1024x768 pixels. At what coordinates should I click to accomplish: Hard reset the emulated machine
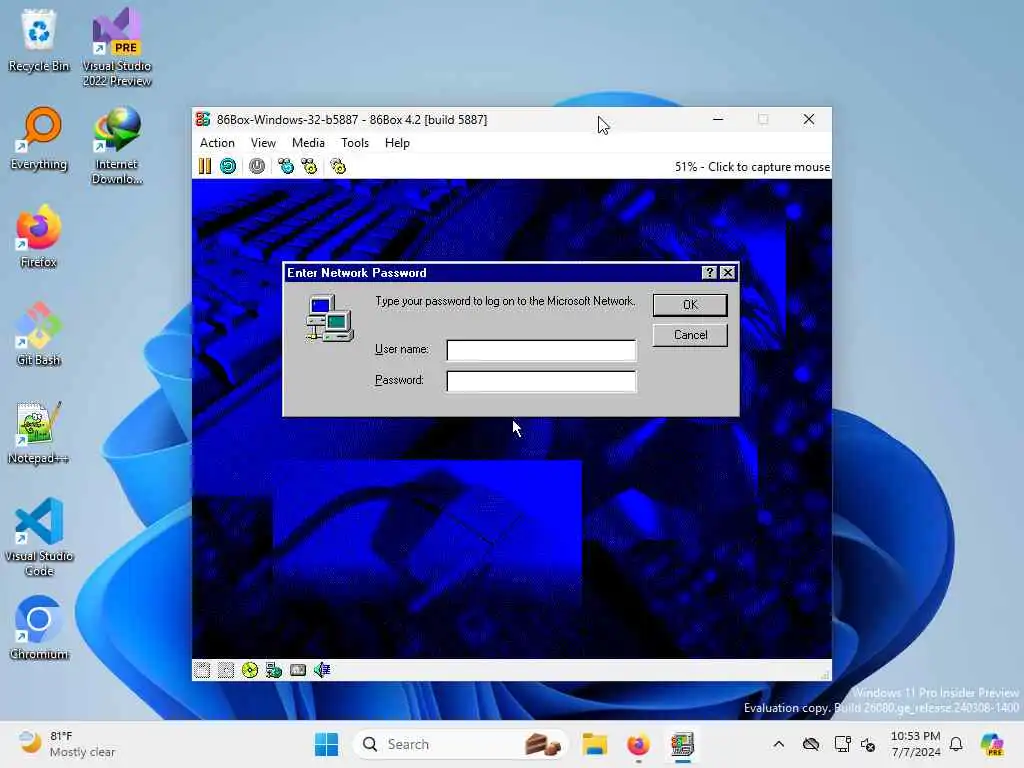click(228, 167)
